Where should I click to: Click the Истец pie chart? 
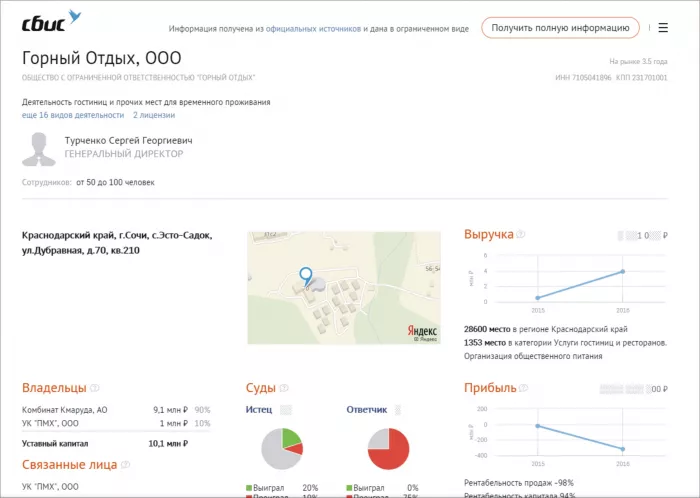[281, 448]
